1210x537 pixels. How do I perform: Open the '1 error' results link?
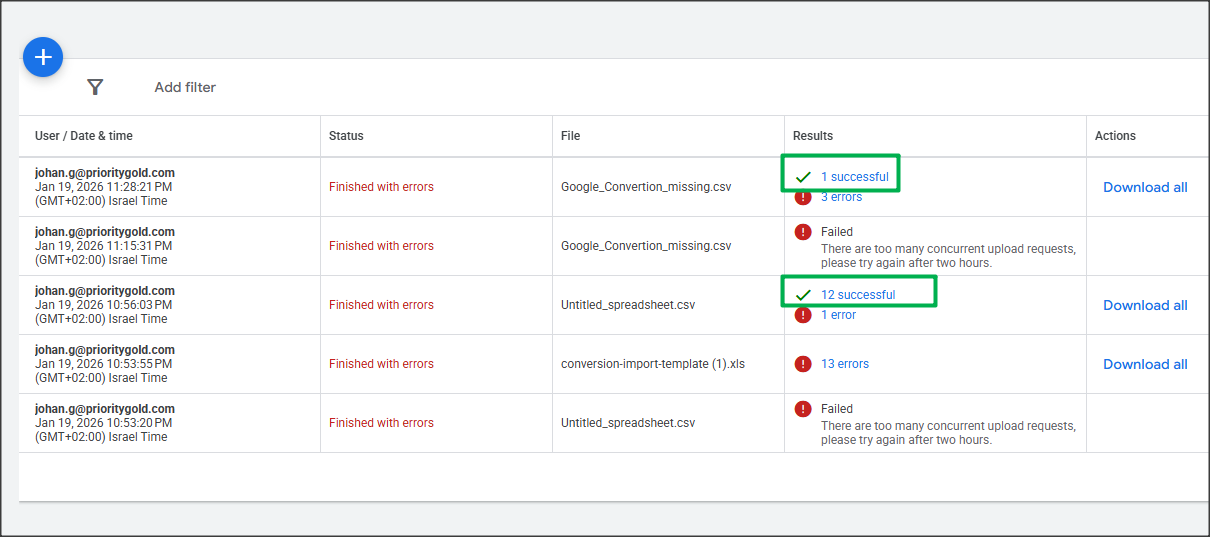(838, 315)
